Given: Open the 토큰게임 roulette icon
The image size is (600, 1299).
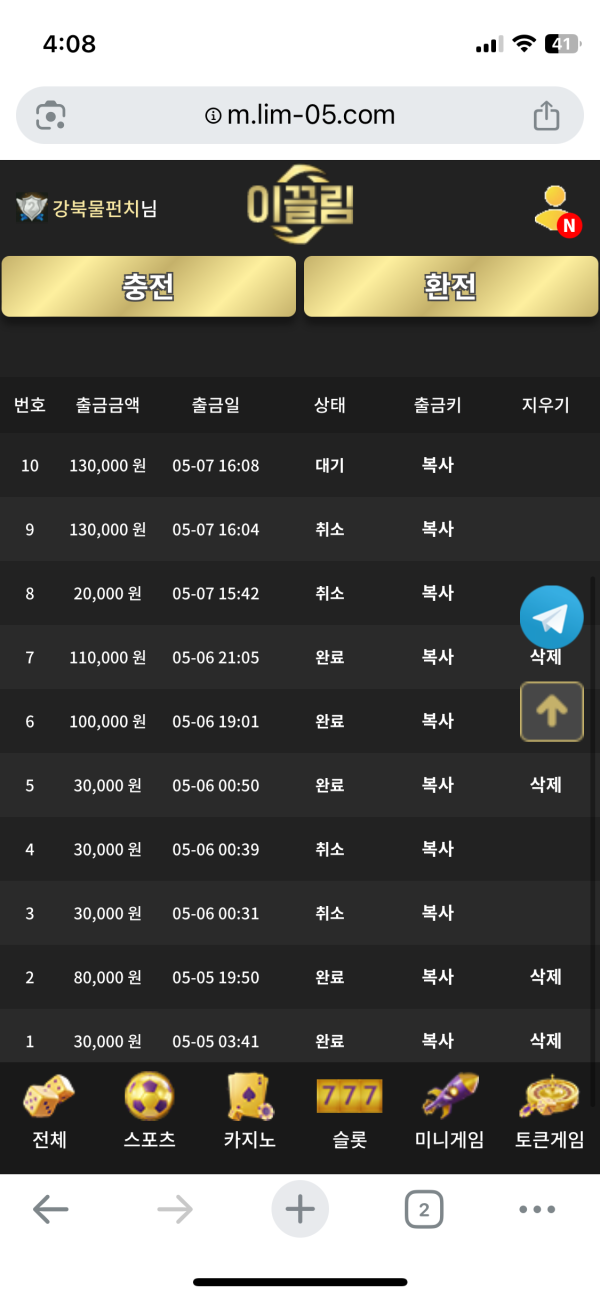Looking at the screenshot, I should [x=550, y=1096].
